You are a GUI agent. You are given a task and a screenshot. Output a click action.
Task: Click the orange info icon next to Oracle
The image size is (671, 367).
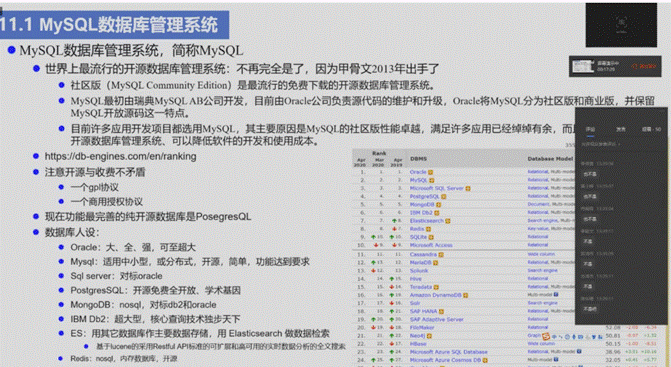pyautogui.click(x=431, y=172)
